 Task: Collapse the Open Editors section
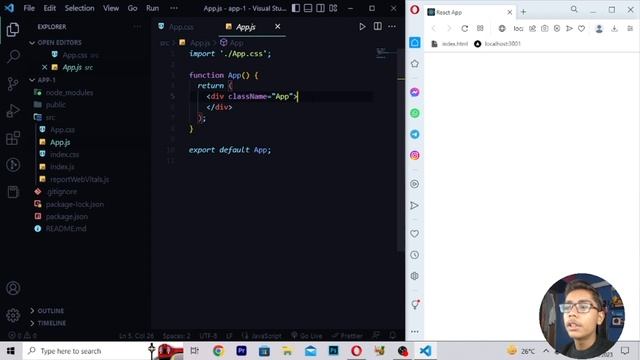click(x=60, y=42)
